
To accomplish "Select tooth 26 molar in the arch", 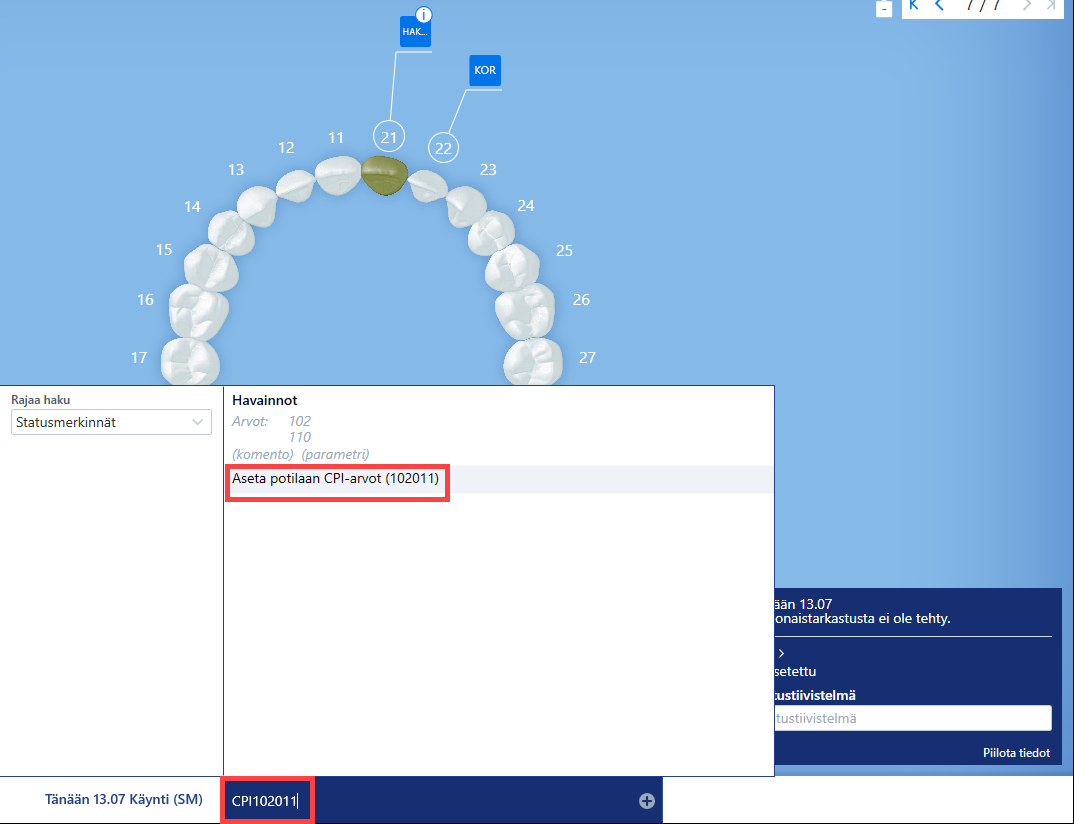I will (x=525, y=310).
